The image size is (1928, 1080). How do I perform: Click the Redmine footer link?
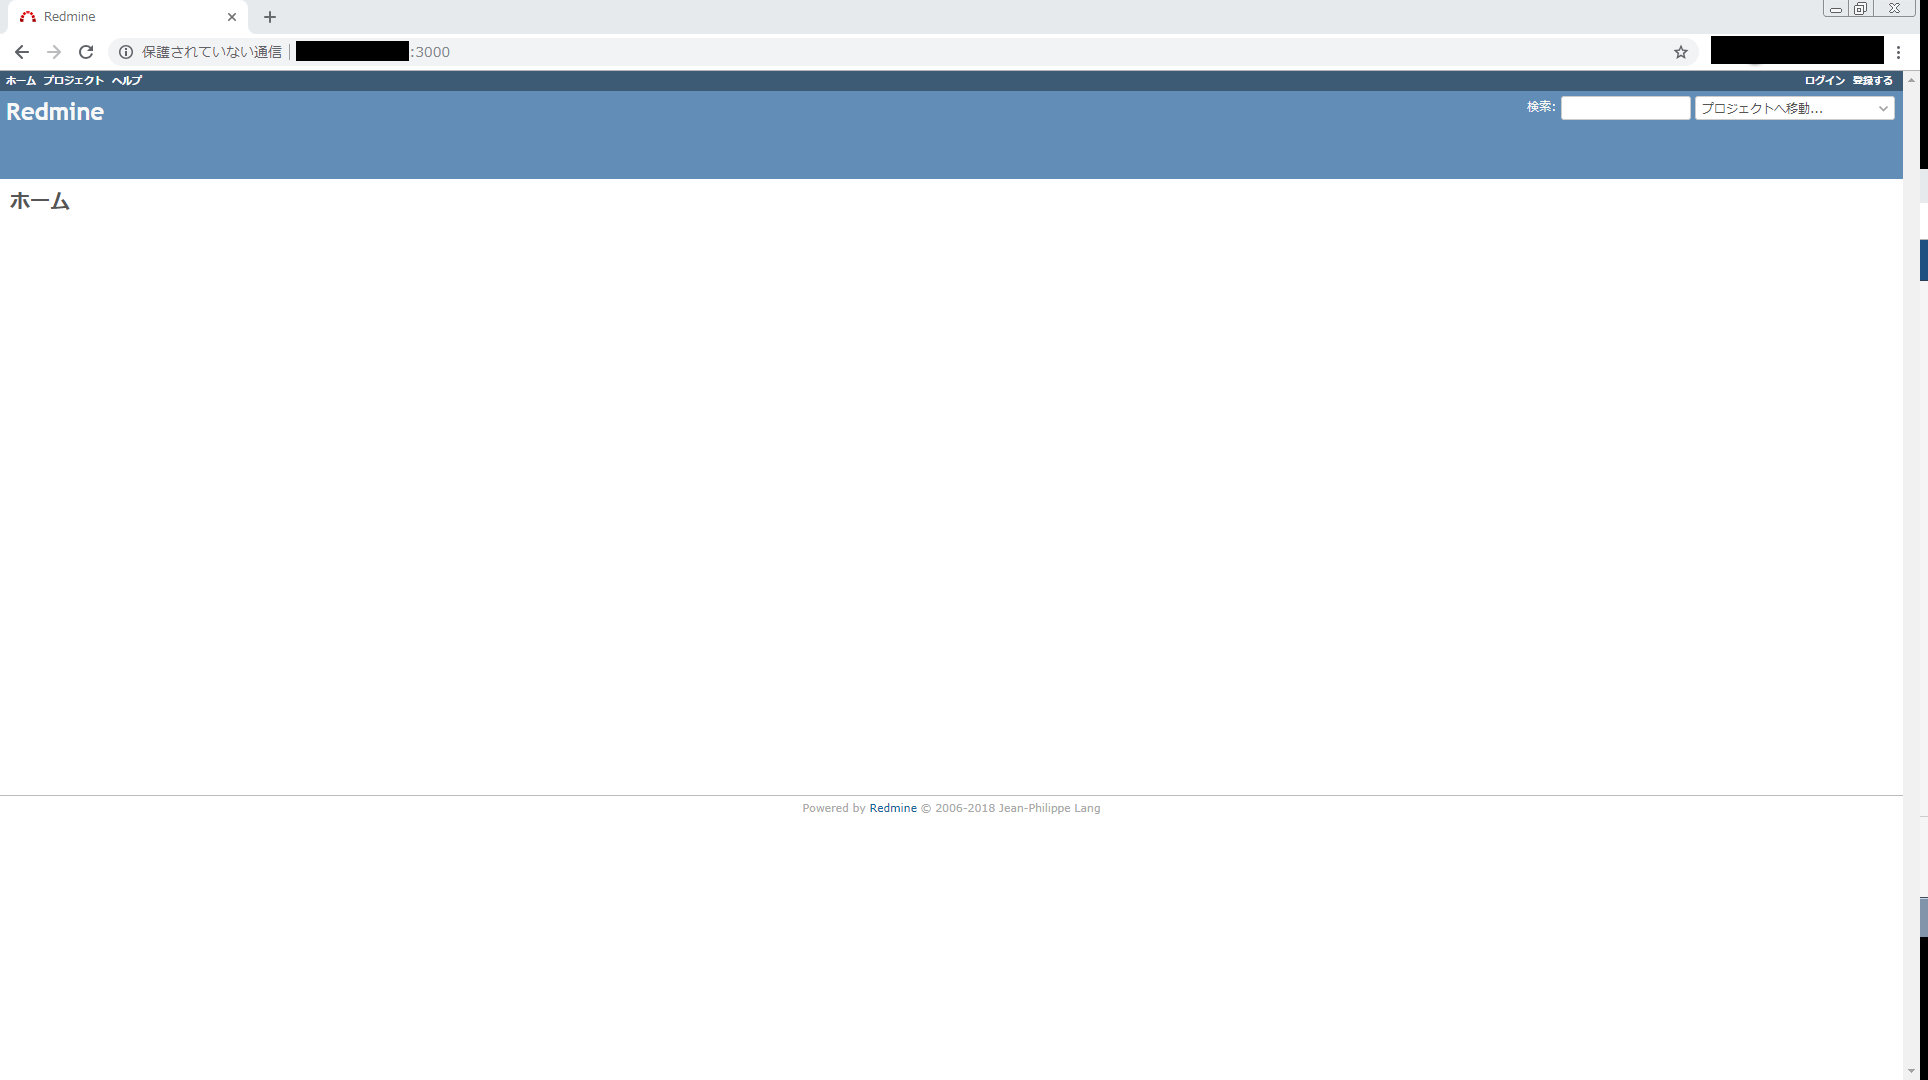point(892,808)
